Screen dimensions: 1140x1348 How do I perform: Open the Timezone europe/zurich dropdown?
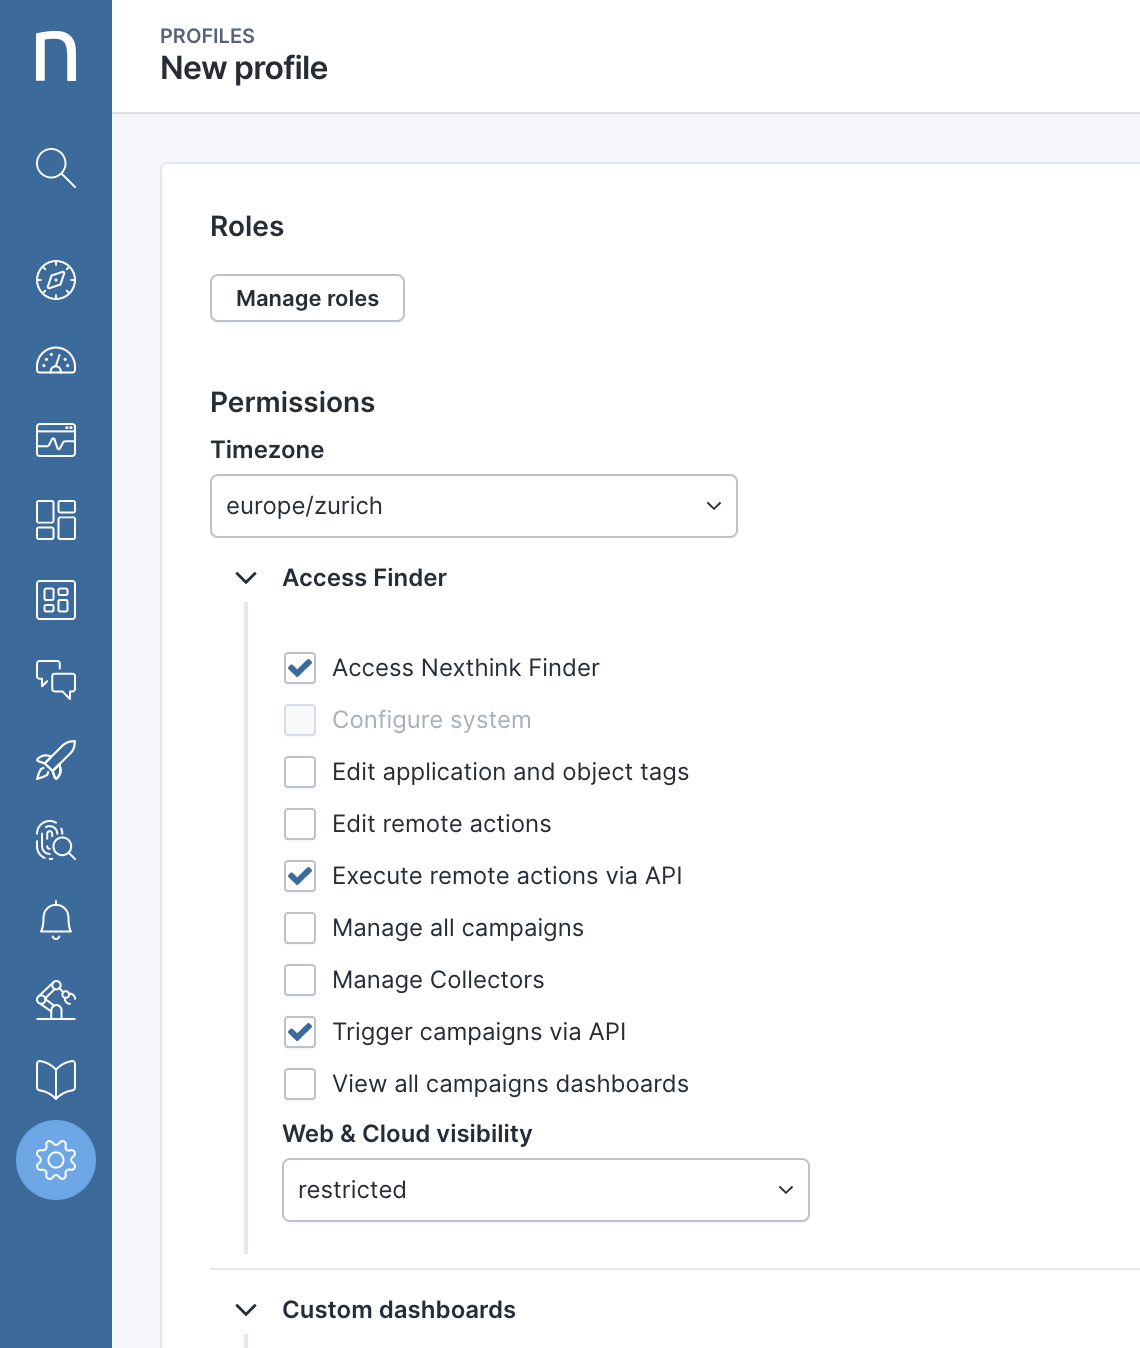473,506
